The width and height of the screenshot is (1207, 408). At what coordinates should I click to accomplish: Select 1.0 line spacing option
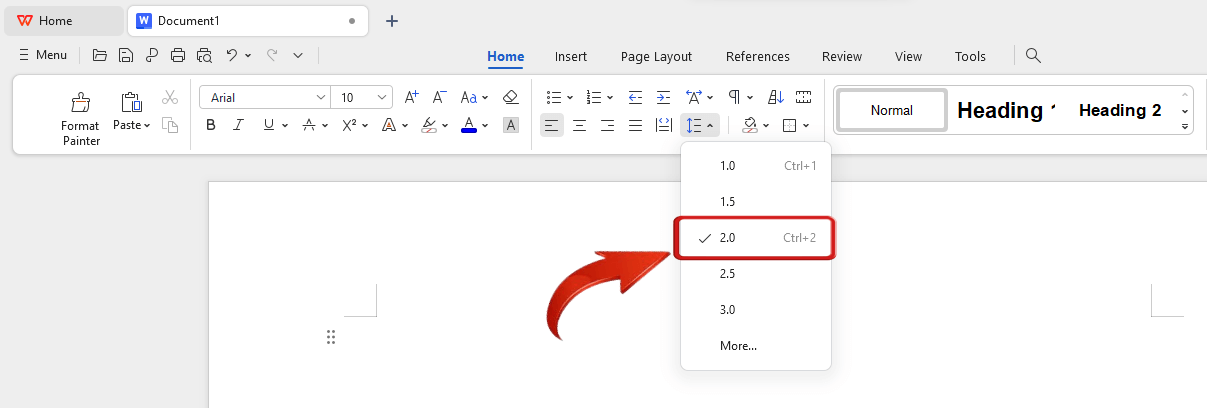click(756, 166)
